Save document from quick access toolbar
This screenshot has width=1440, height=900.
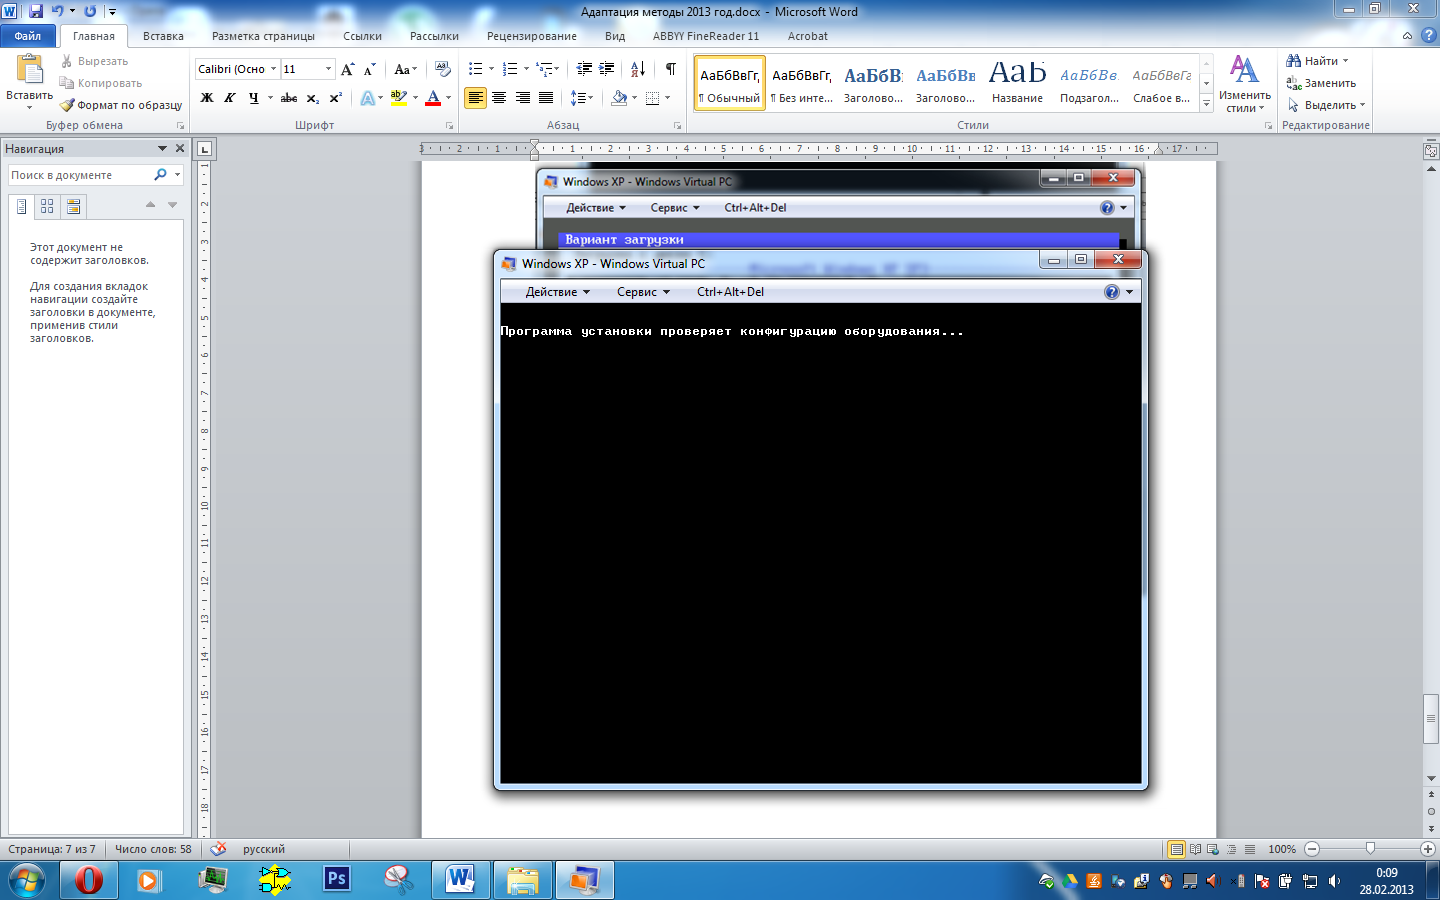36,11
